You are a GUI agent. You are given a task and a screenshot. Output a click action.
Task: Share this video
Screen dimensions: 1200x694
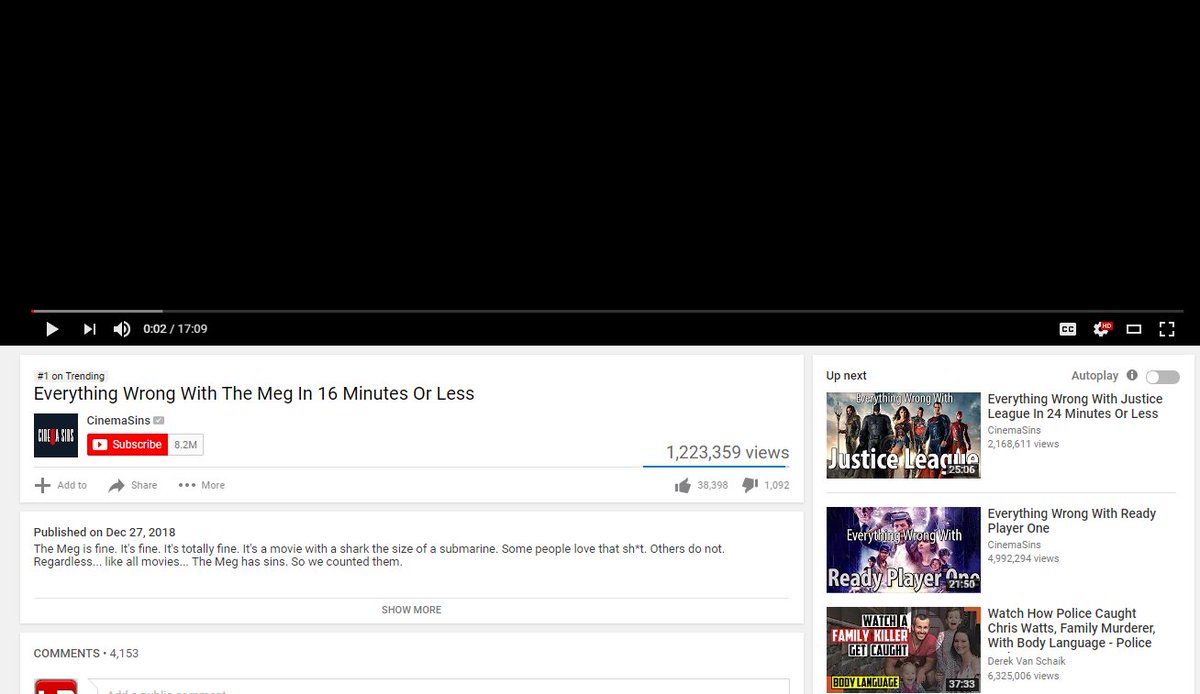tap(133, 485)
